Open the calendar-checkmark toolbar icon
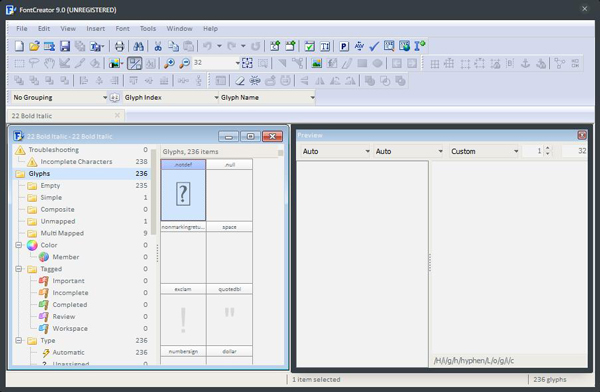 pyautogui.click(x=309, y=46)
